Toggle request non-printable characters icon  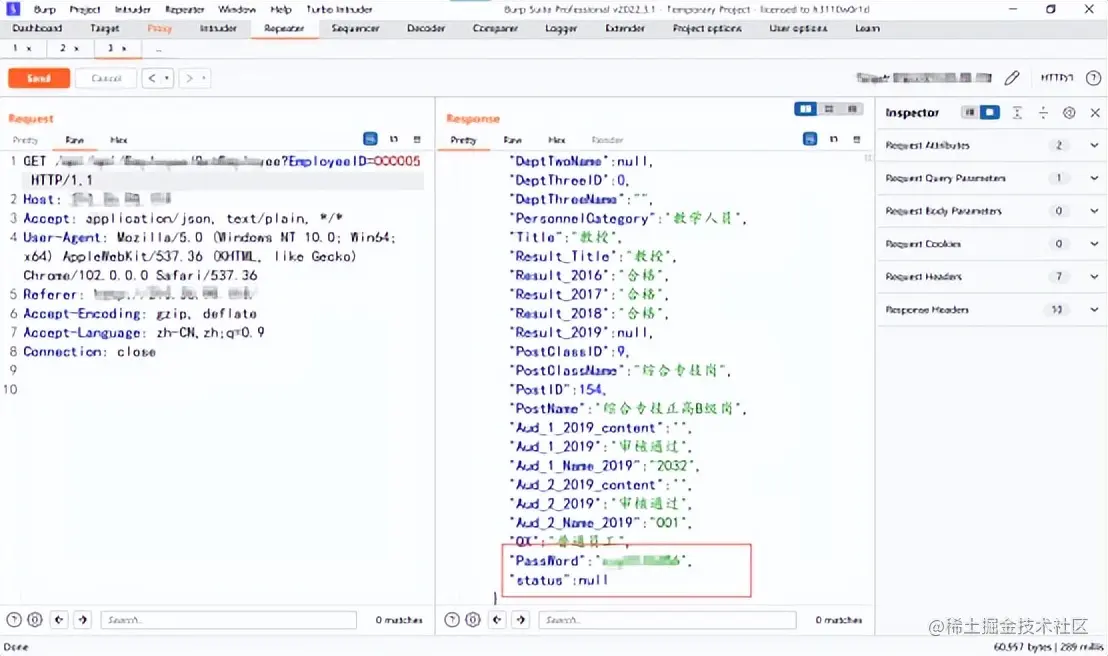point(394,139)
